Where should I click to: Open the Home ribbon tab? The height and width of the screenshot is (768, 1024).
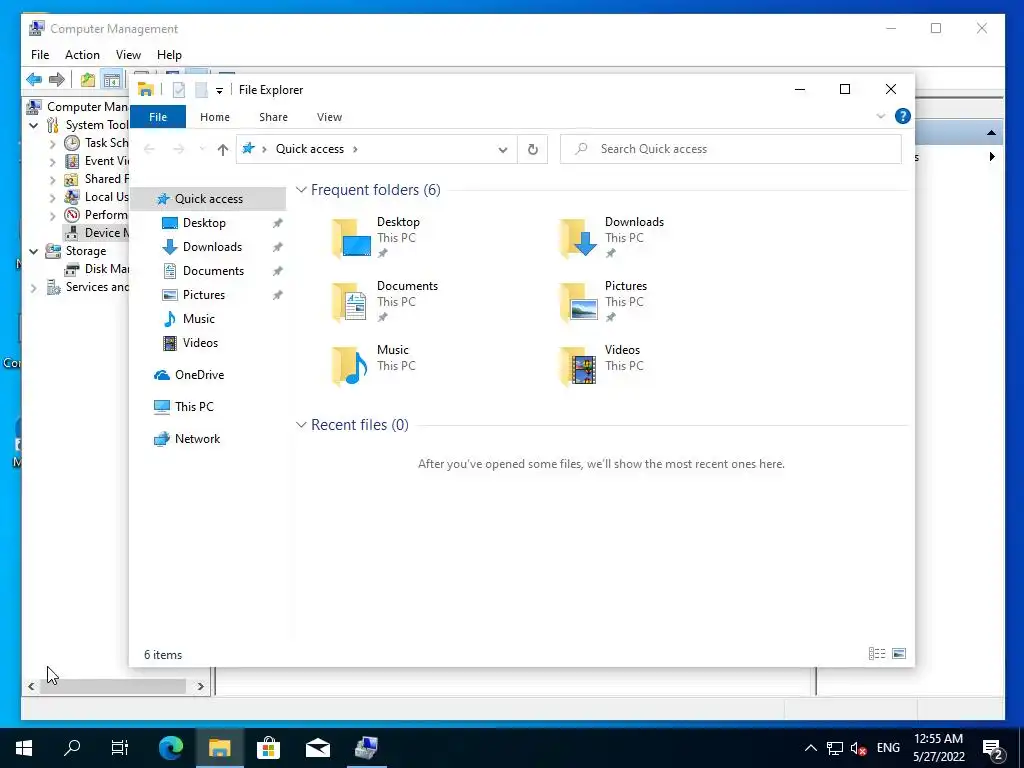tap(215, 117)
